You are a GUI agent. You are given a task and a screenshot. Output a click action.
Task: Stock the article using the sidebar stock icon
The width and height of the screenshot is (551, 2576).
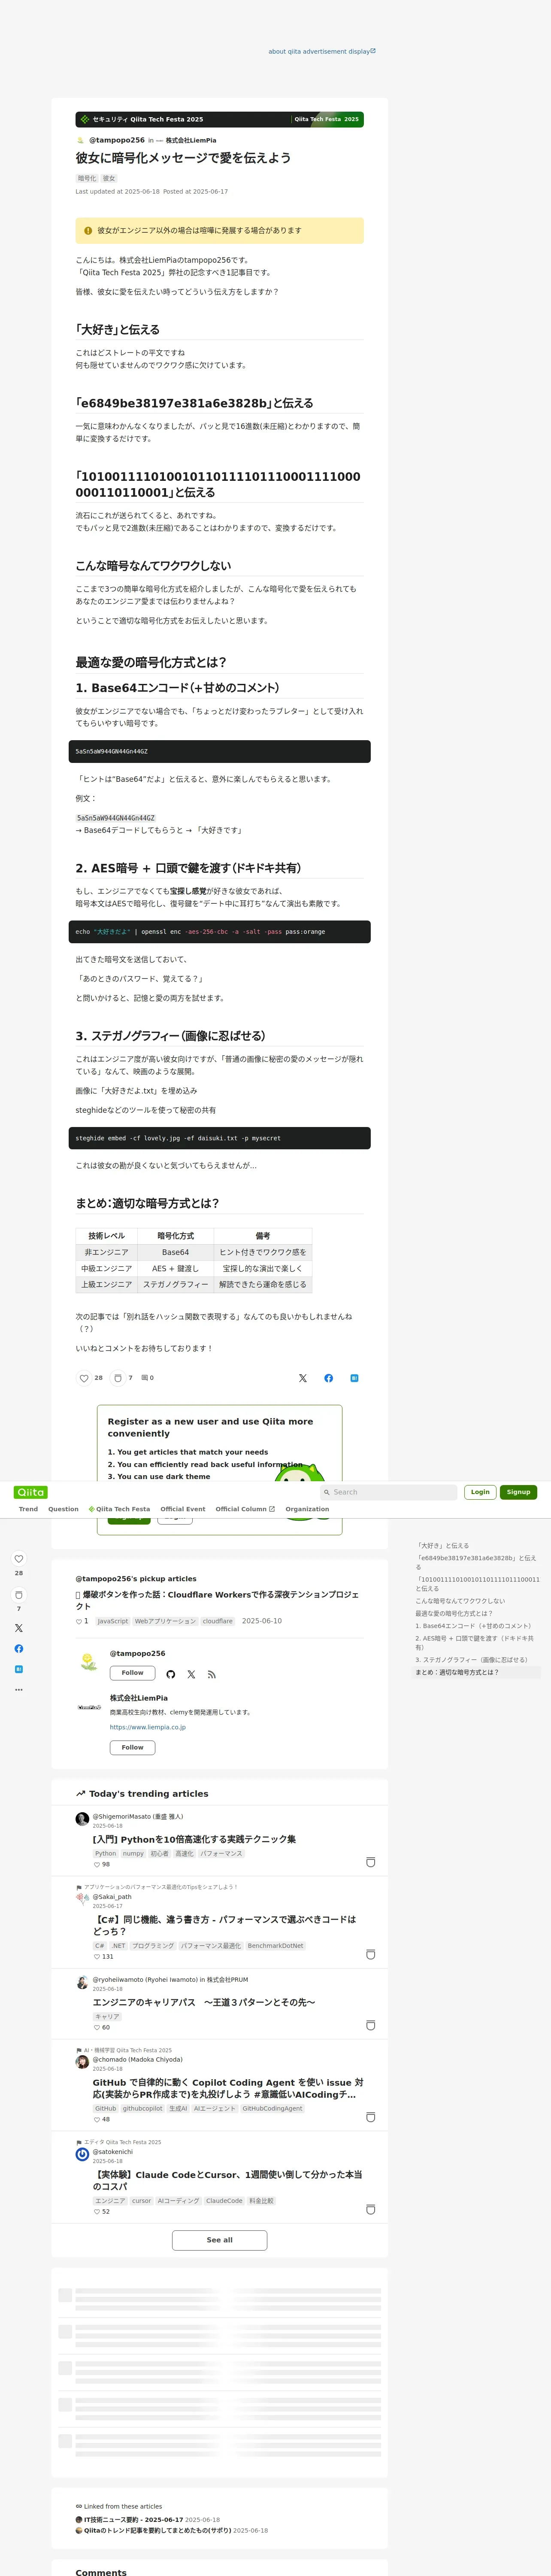click(x=18, y=1595)
